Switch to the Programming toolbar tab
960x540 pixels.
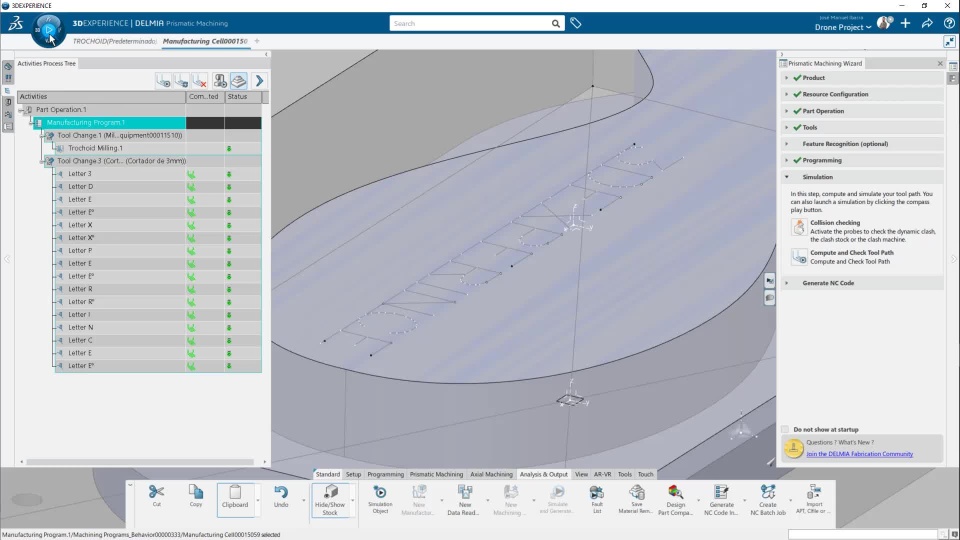tap(385, 474)
